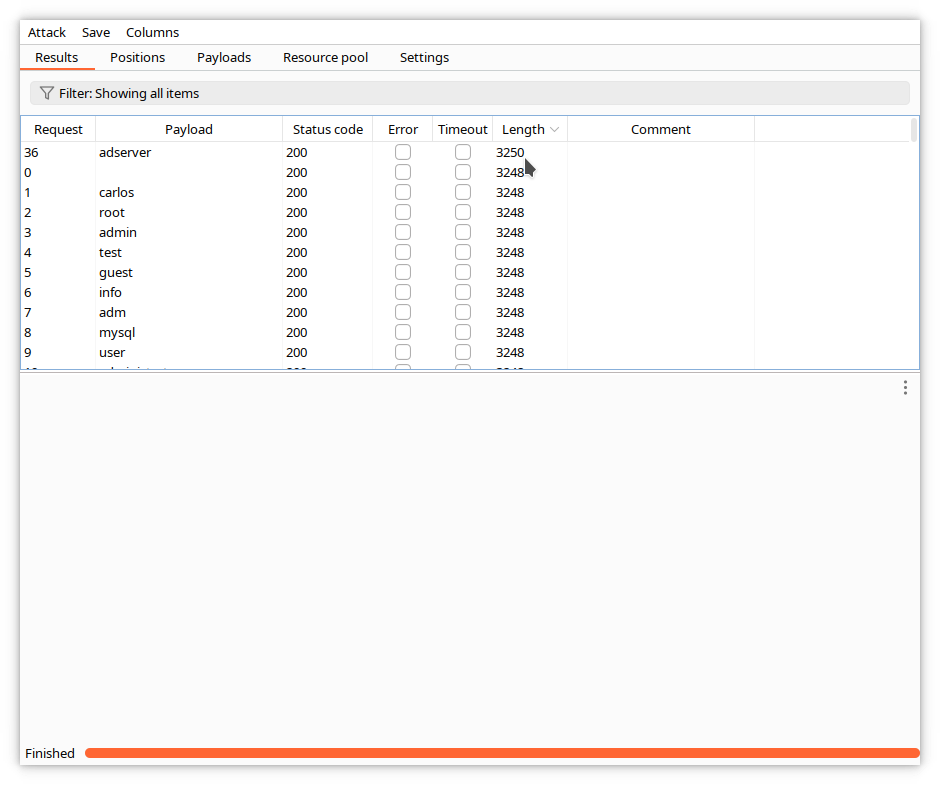Go to the Settings tab
Screen dimensions: 940x785
(424, 57)
